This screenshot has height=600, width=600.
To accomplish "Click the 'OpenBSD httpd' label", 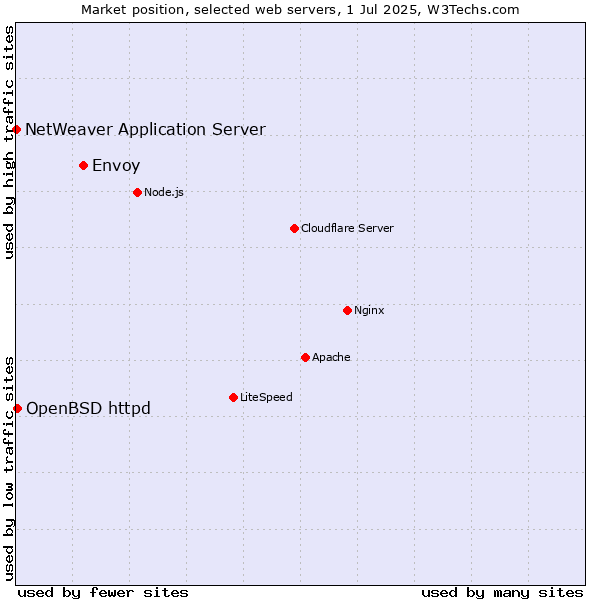I will [88, 409].
